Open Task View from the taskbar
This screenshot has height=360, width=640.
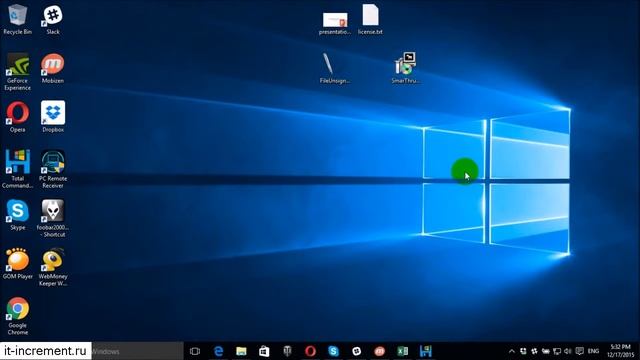pos(195,351)
